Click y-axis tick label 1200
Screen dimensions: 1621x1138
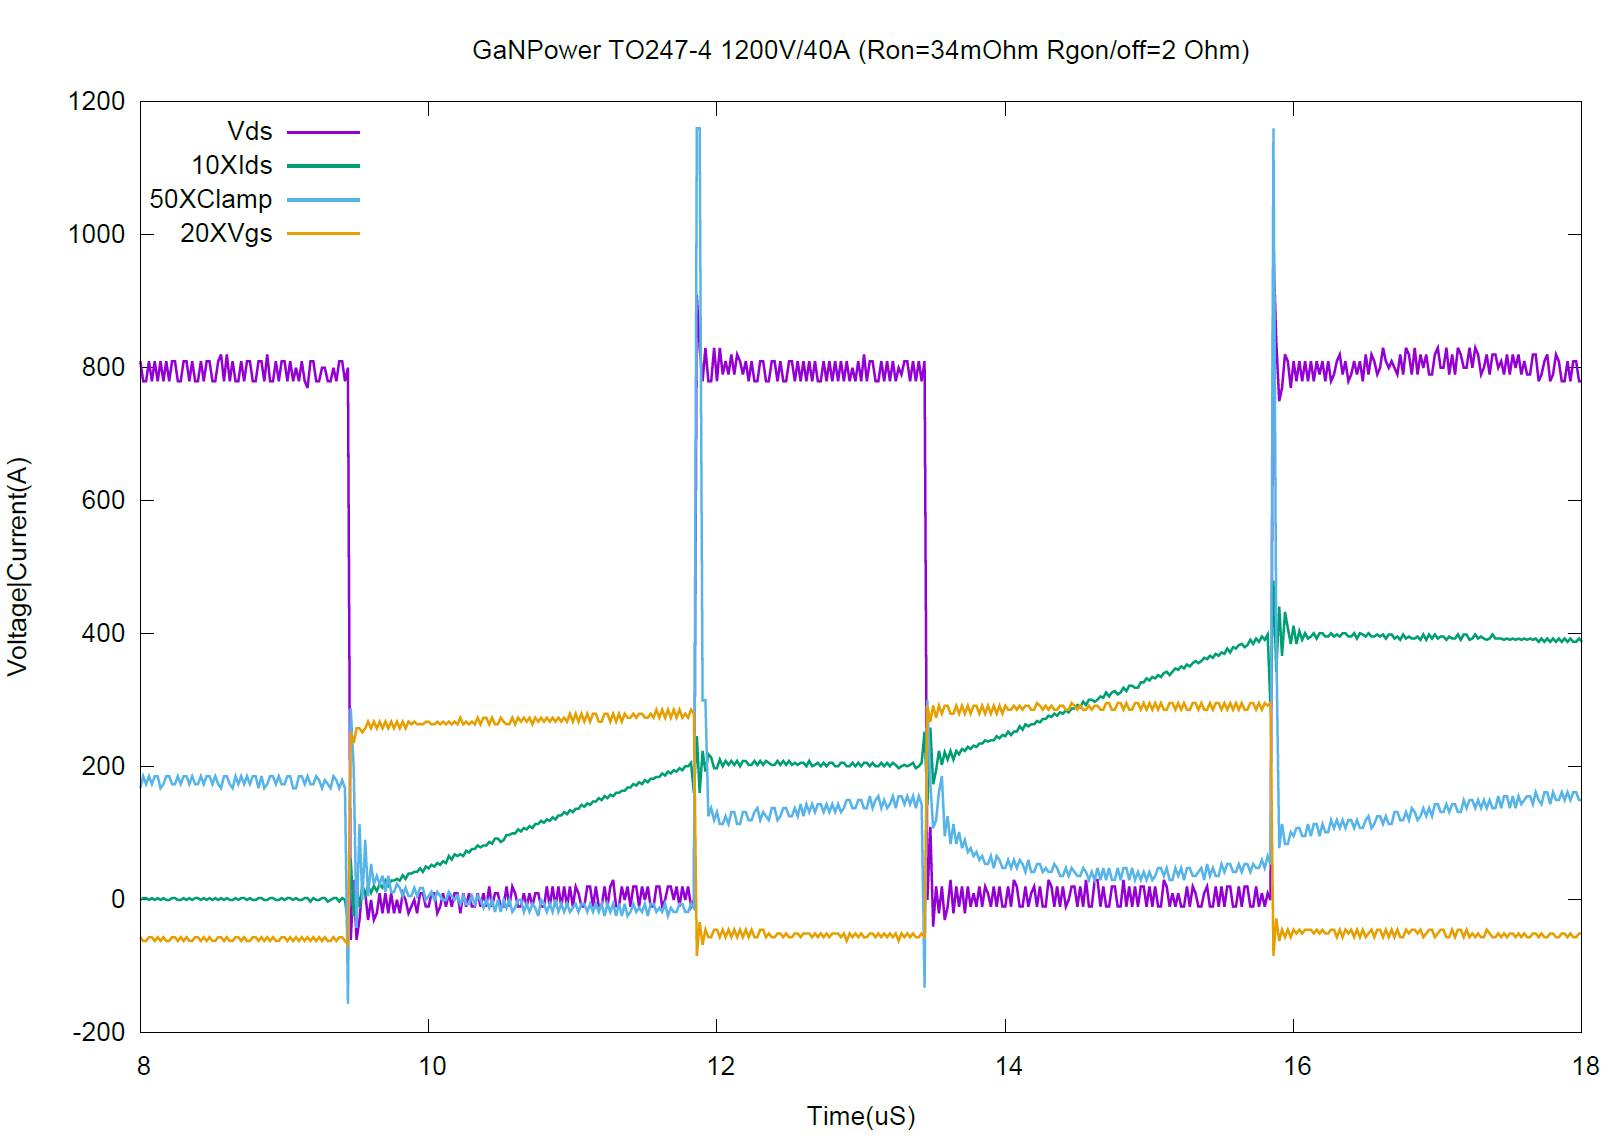click(97, 101)
